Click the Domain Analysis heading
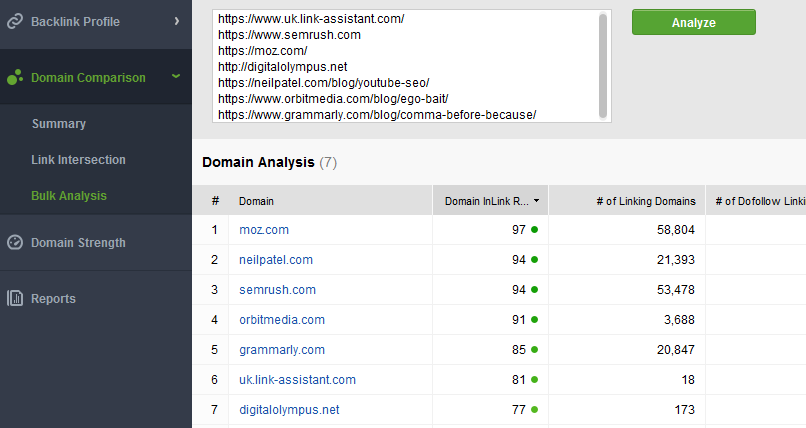 click(x=258, y=162)
